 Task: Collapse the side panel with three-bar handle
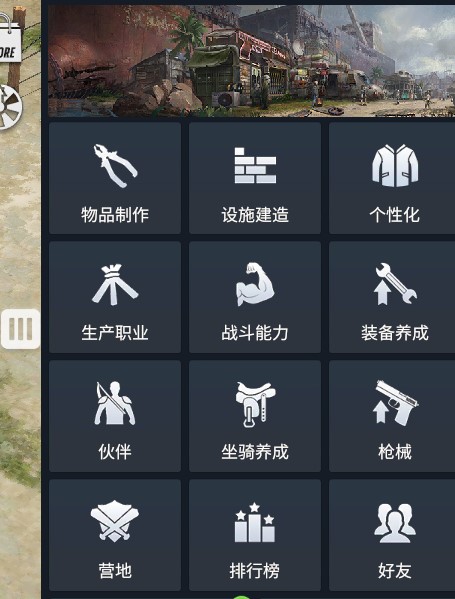(20, 329)
